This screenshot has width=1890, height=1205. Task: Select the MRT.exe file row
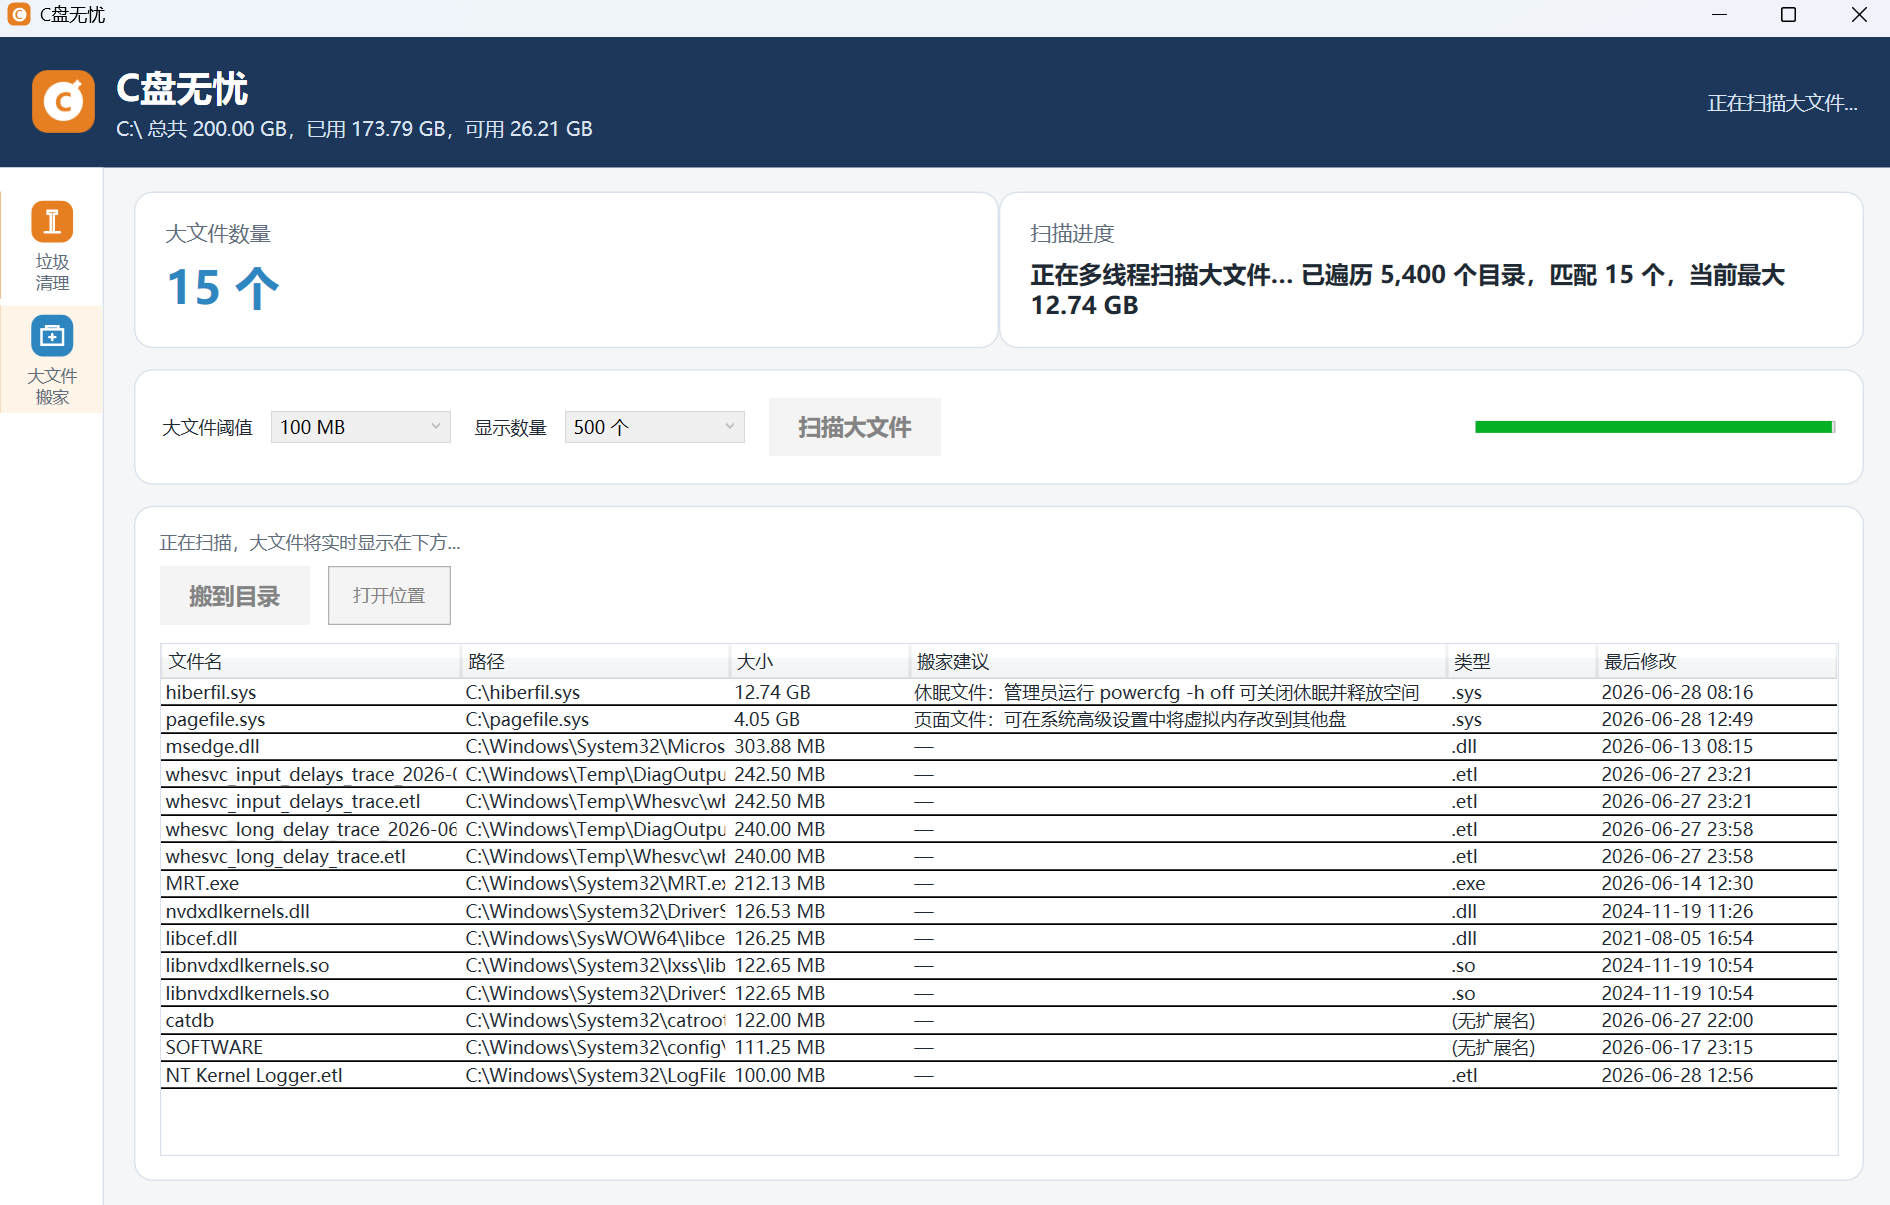click(999, 883)
